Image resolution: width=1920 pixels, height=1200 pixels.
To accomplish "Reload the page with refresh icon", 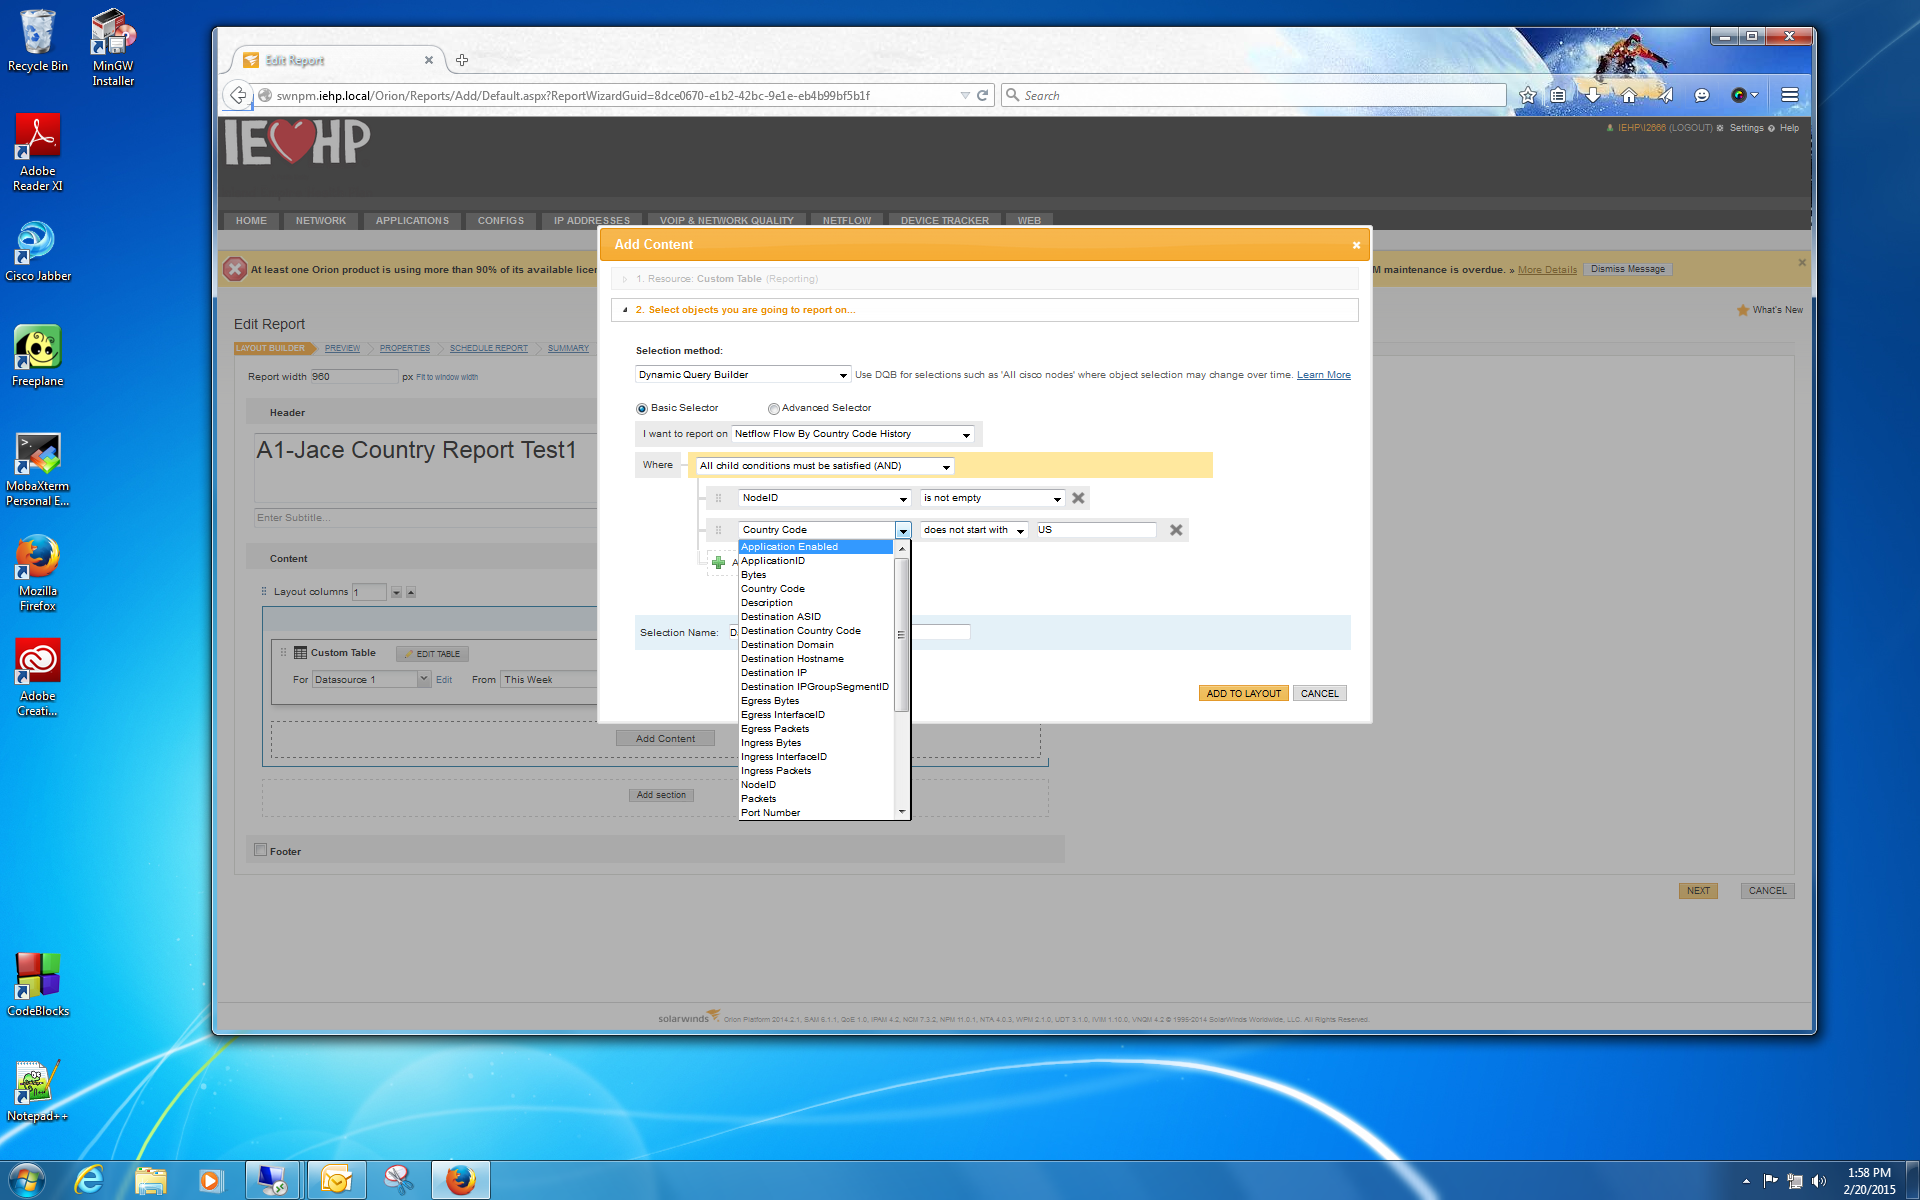I will [x=983, y=95].
